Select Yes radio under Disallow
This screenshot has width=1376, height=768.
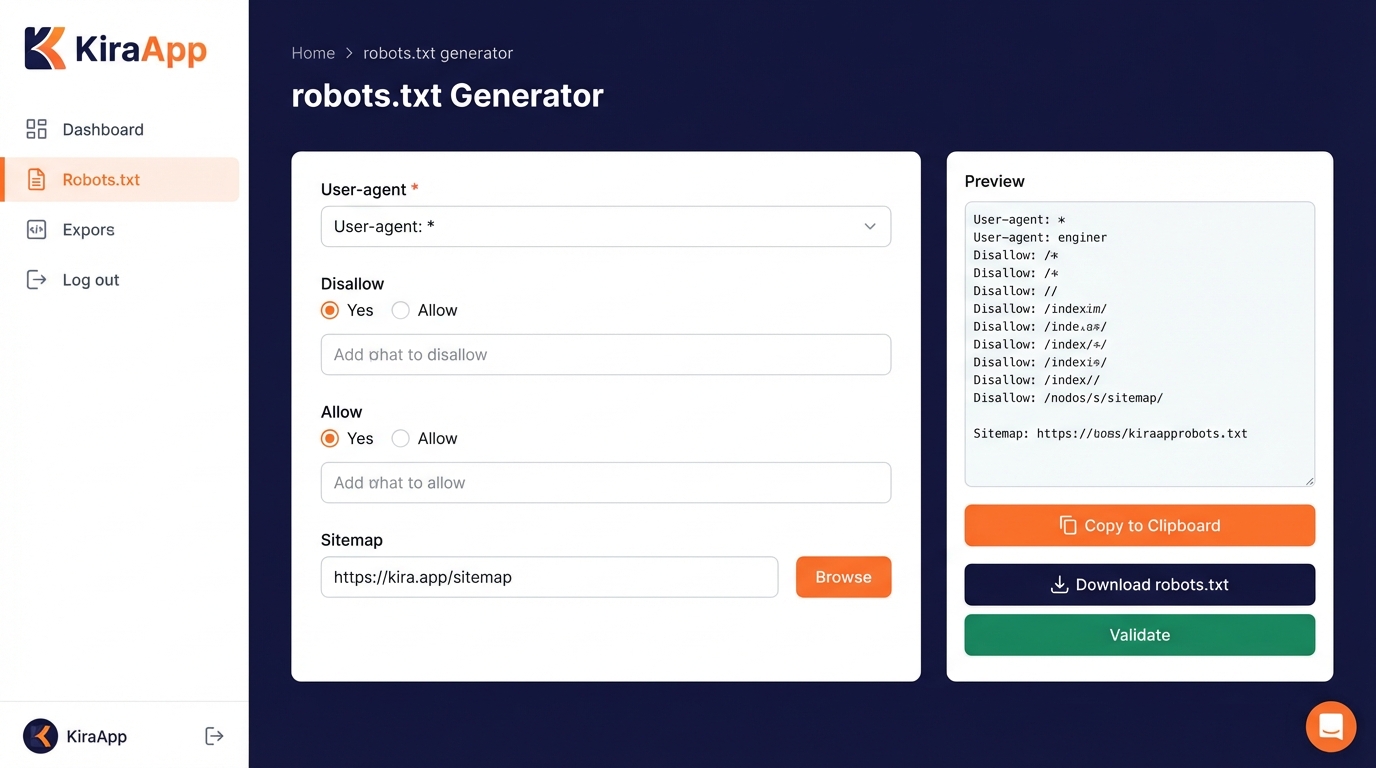330,310
